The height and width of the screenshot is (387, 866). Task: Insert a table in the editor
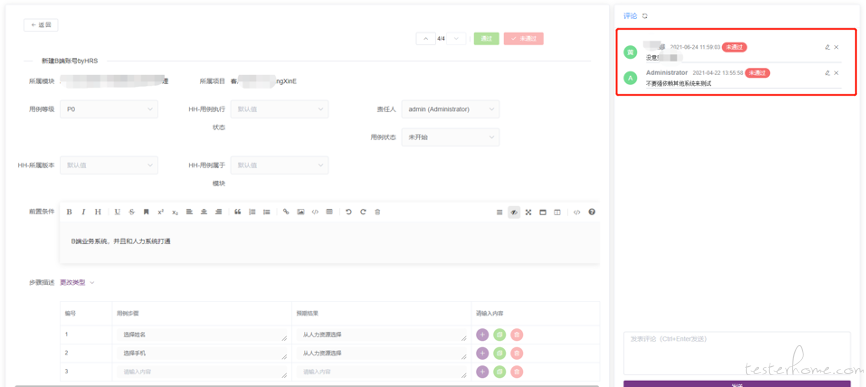pyautogui.click(x=330, y=212)
